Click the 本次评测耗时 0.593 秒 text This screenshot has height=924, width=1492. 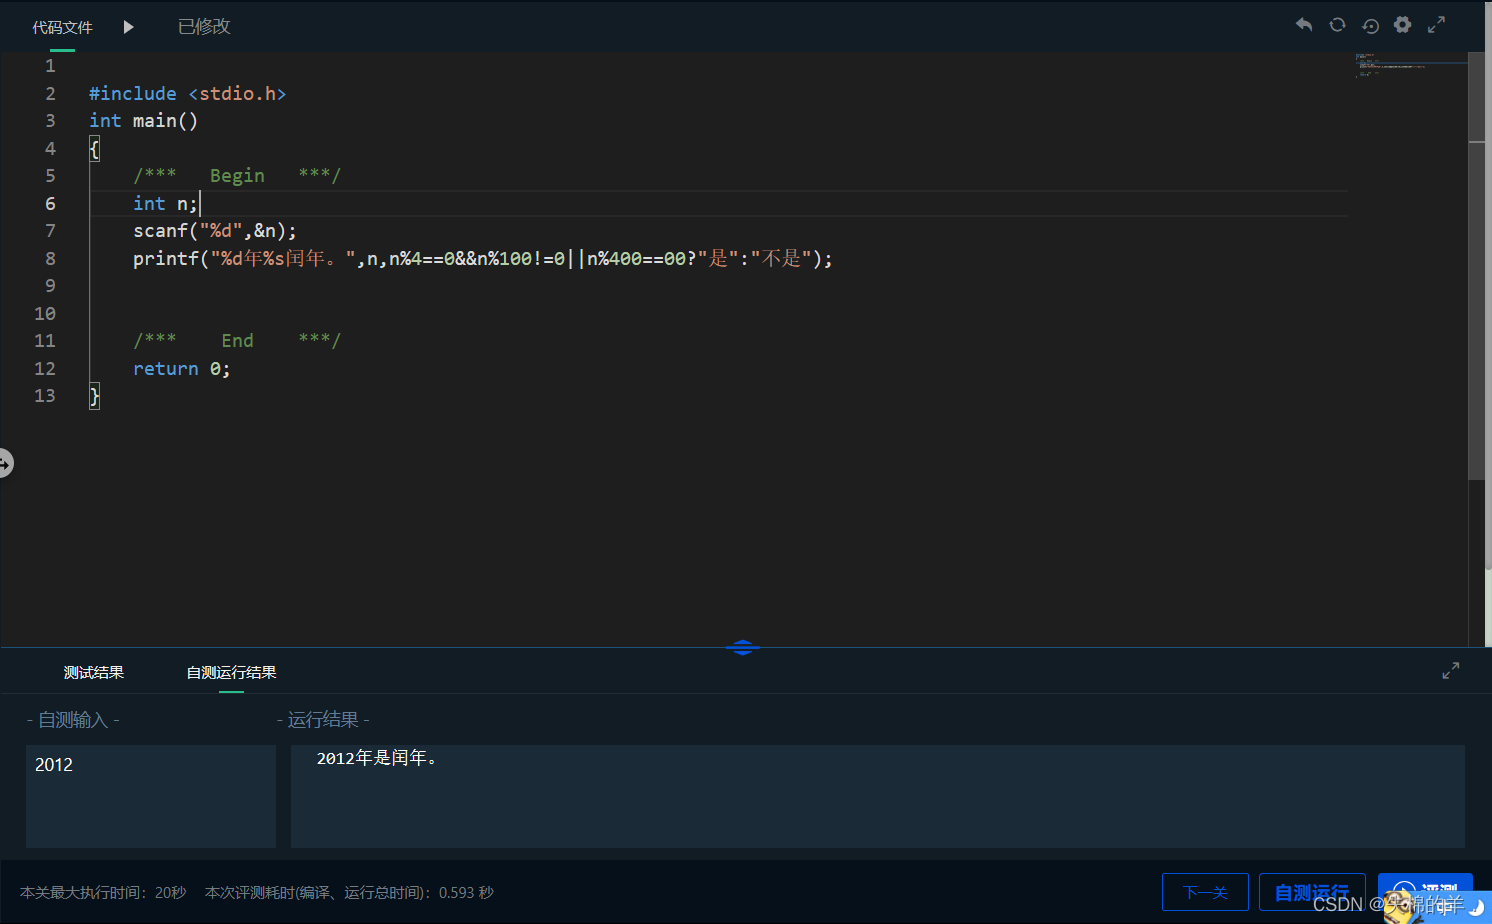pyautogui.click(x=349, y=892)
